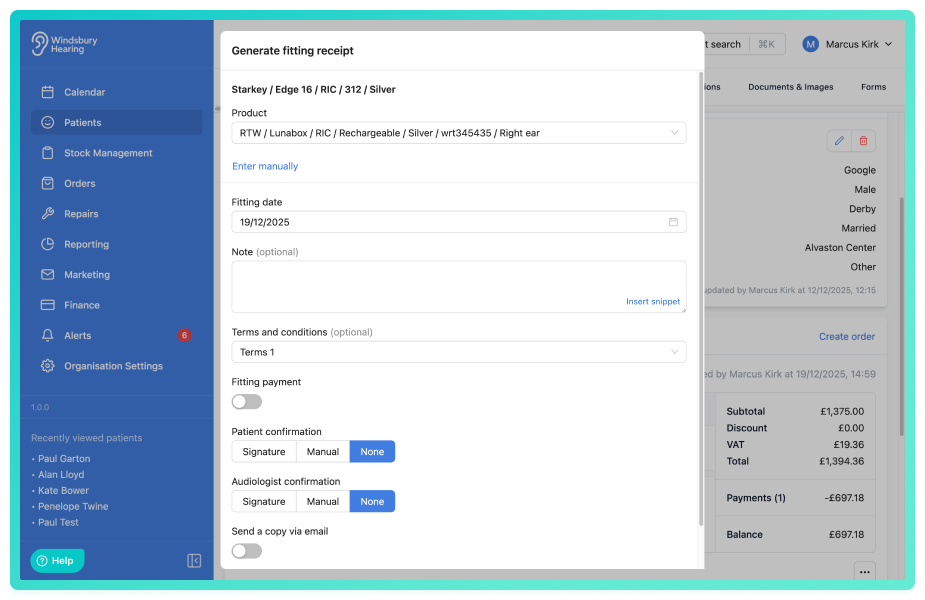Open recently viewed patient Kate Bower
Viewport: 925px width, 600px height.
click(x=63, y=490)
